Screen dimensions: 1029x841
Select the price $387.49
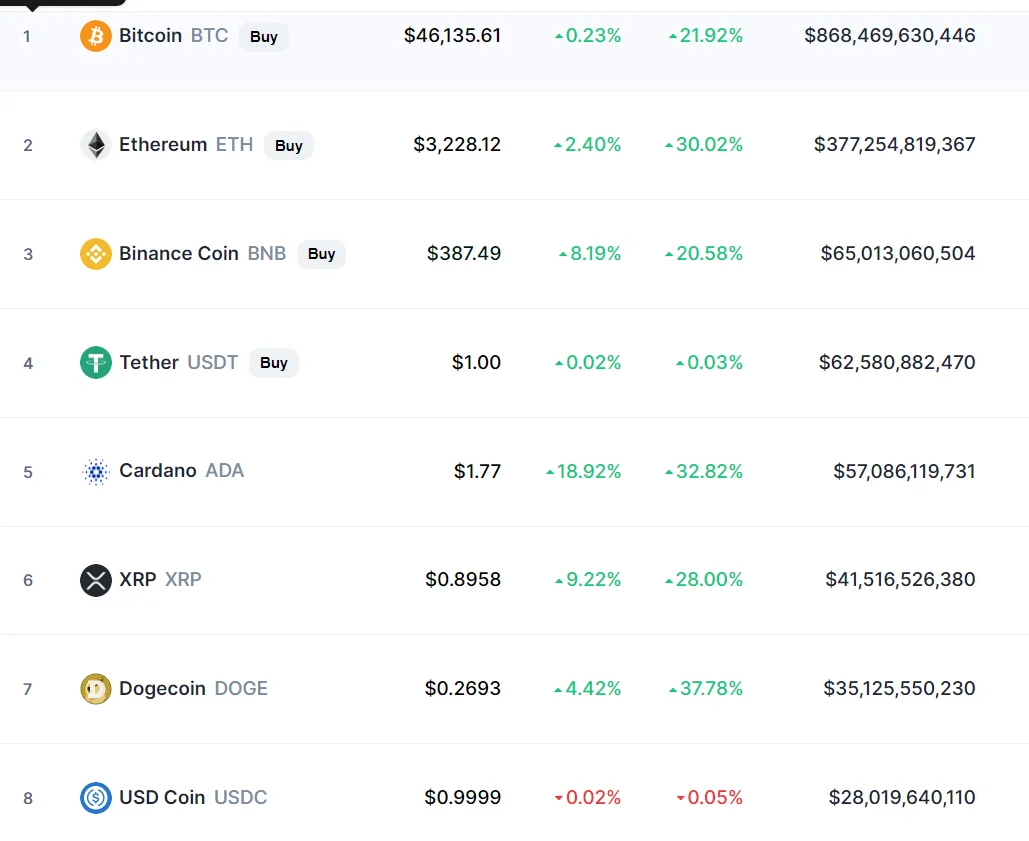[464, 253]
